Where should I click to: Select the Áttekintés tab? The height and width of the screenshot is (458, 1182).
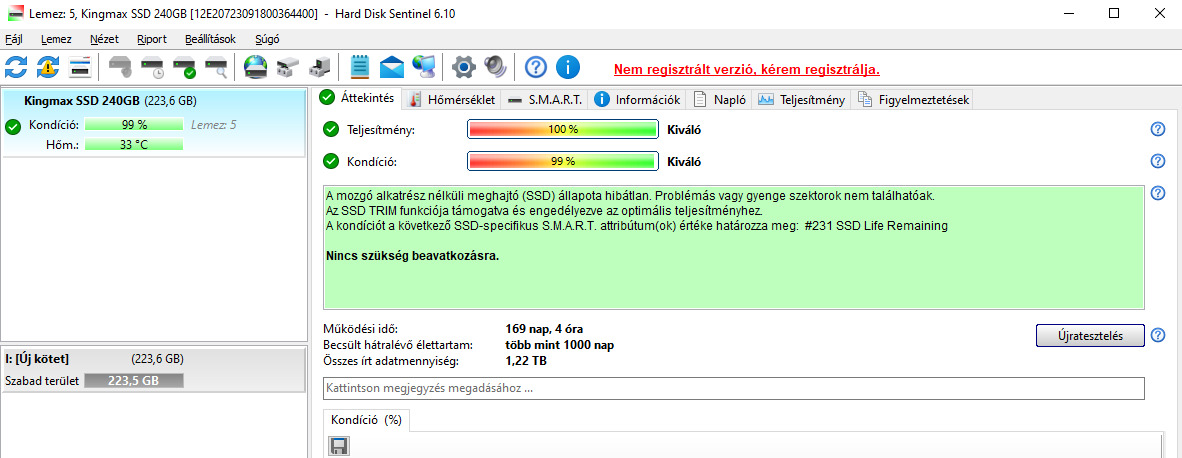pos(357,98)
